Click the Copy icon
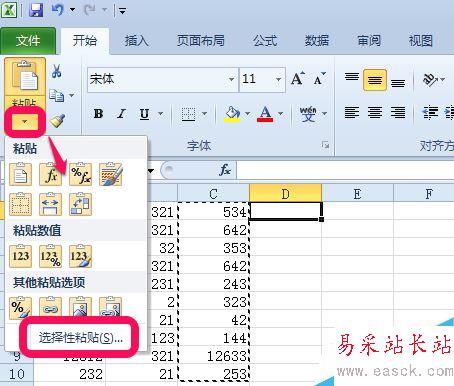This screenshot has height=386, width=454. click(56, 96)
